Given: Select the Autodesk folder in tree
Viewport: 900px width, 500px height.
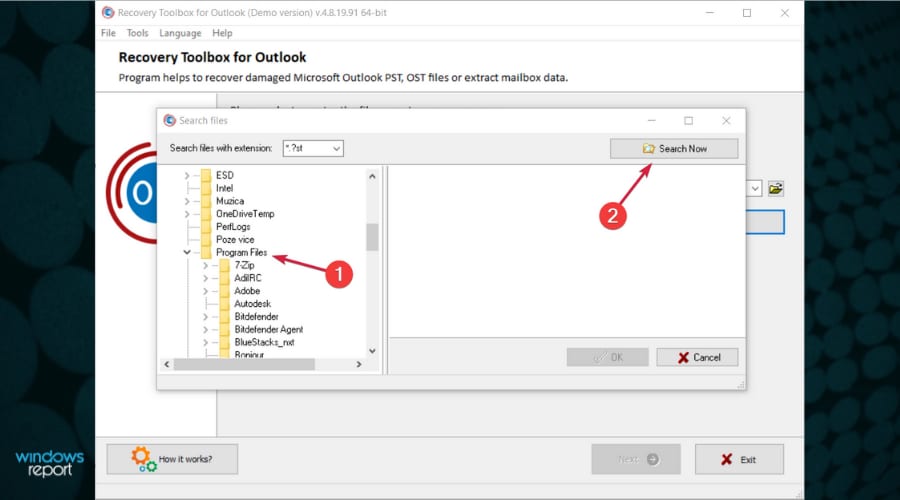Looking at the screenshot, I should 253,304.
